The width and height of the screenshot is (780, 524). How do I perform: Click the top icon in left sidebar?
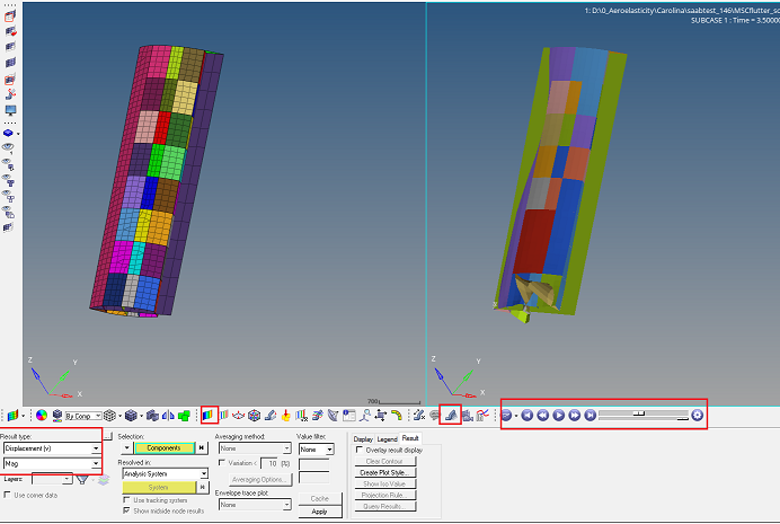11,17
